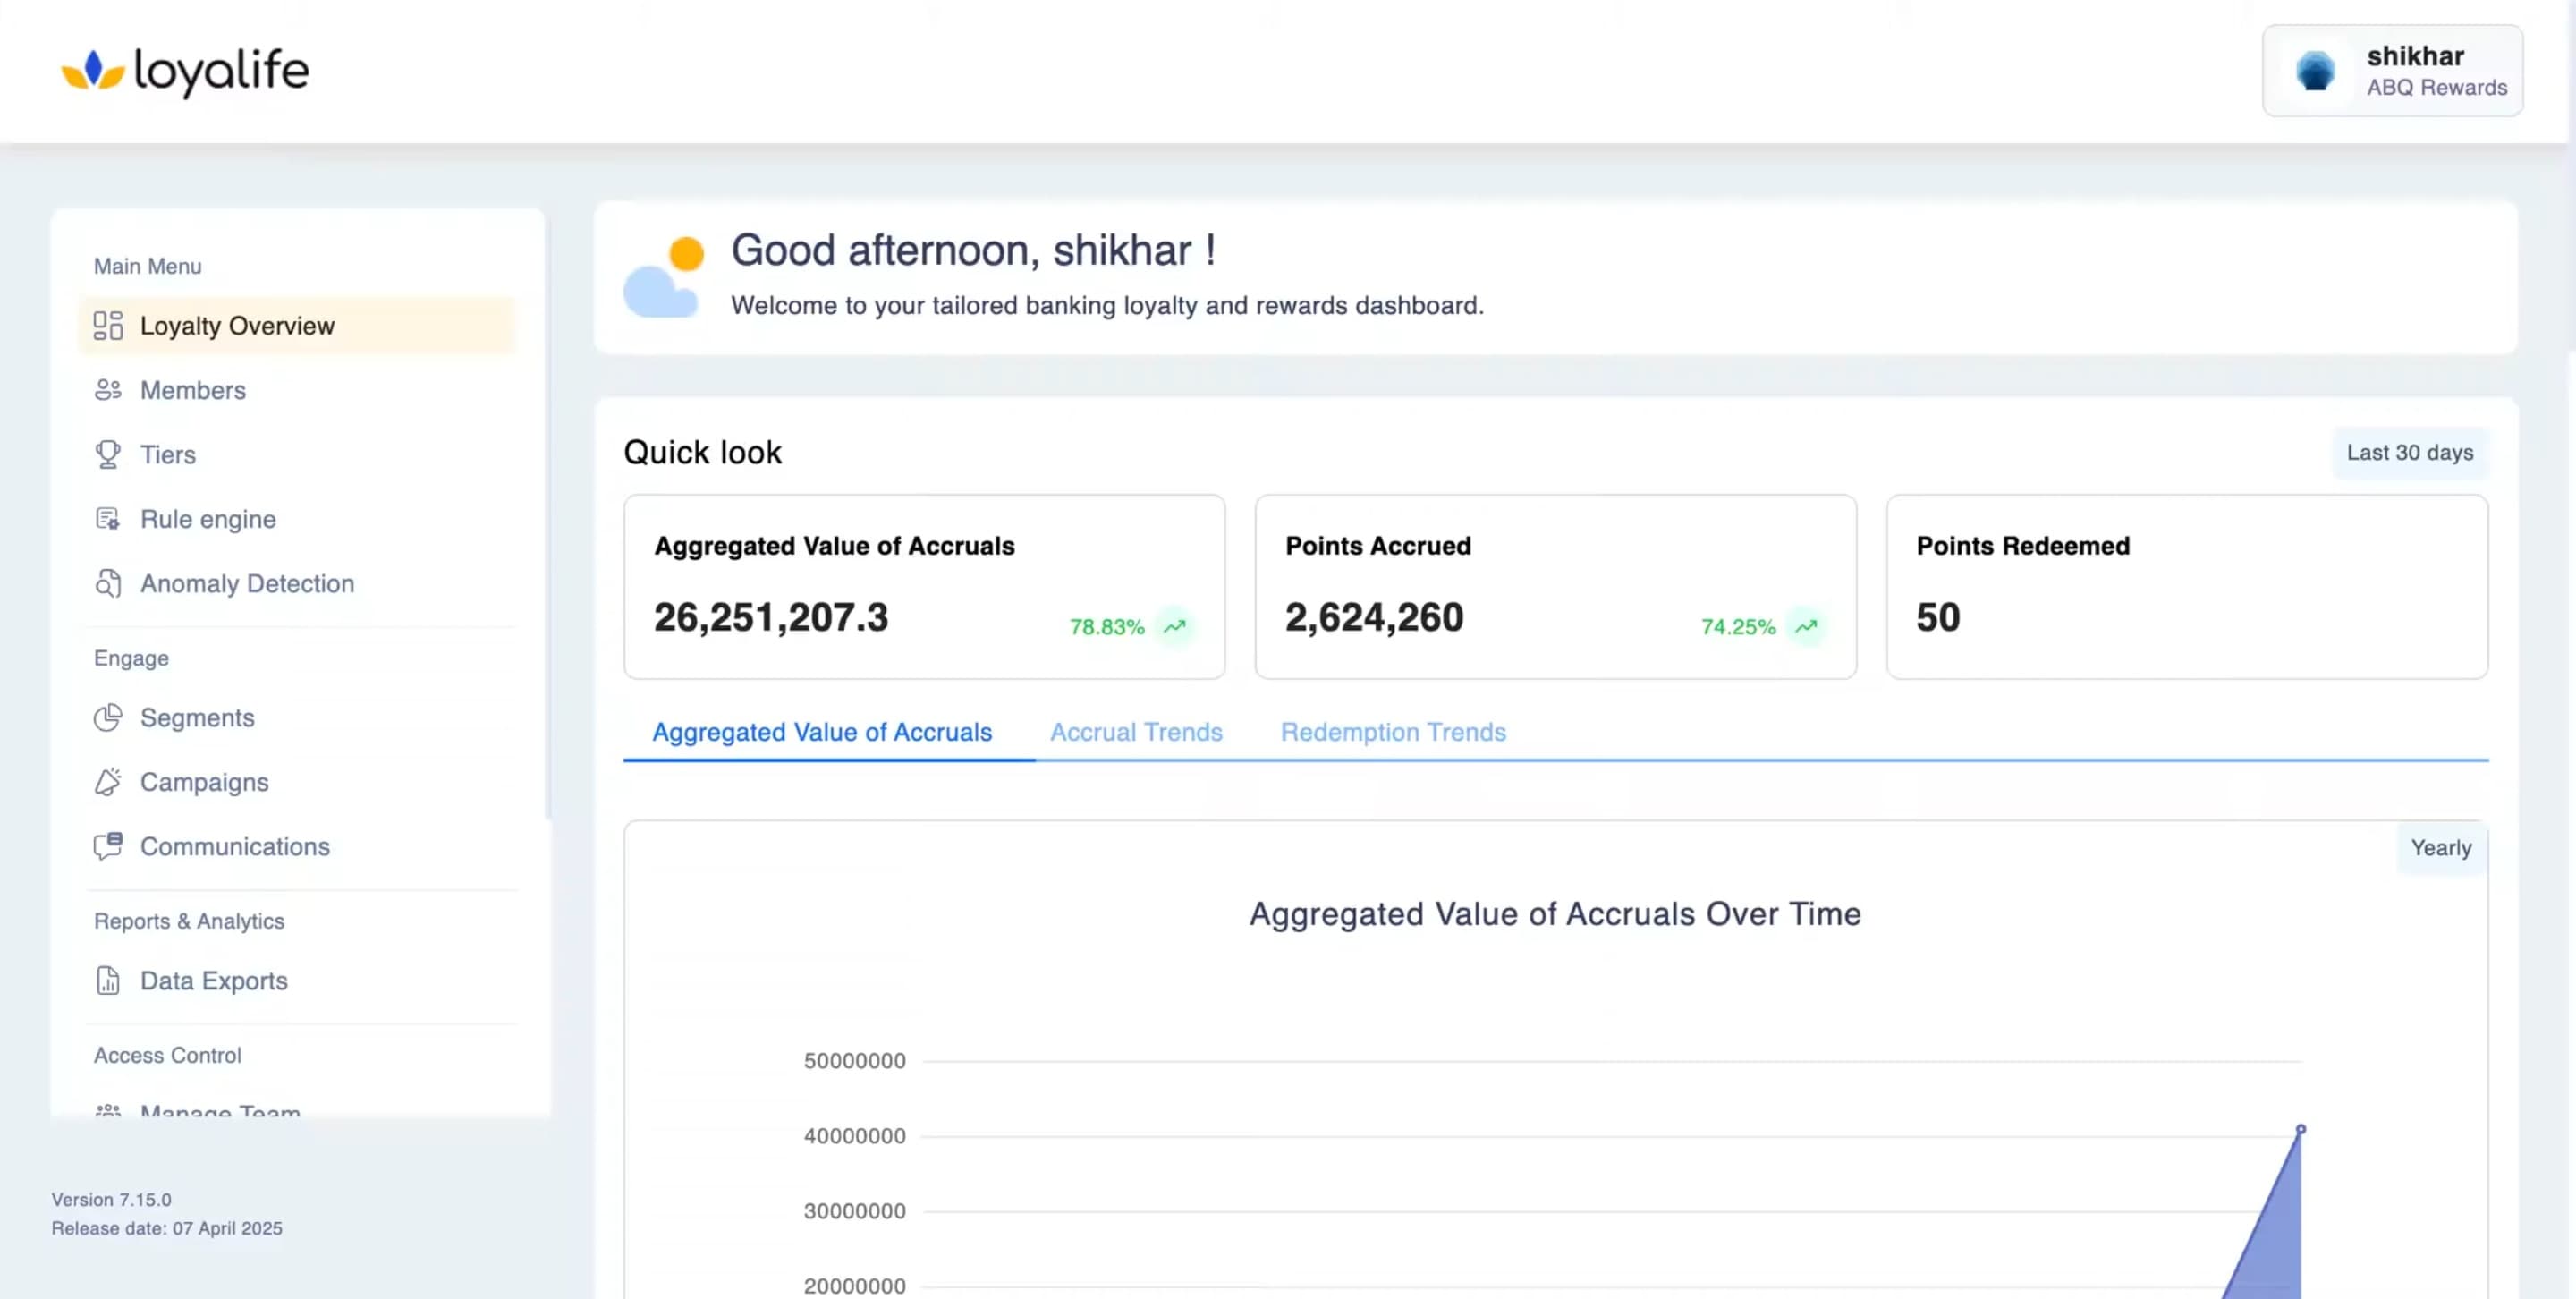Open Anomaly Detection

pyautogui.click(x=297, y=583)
